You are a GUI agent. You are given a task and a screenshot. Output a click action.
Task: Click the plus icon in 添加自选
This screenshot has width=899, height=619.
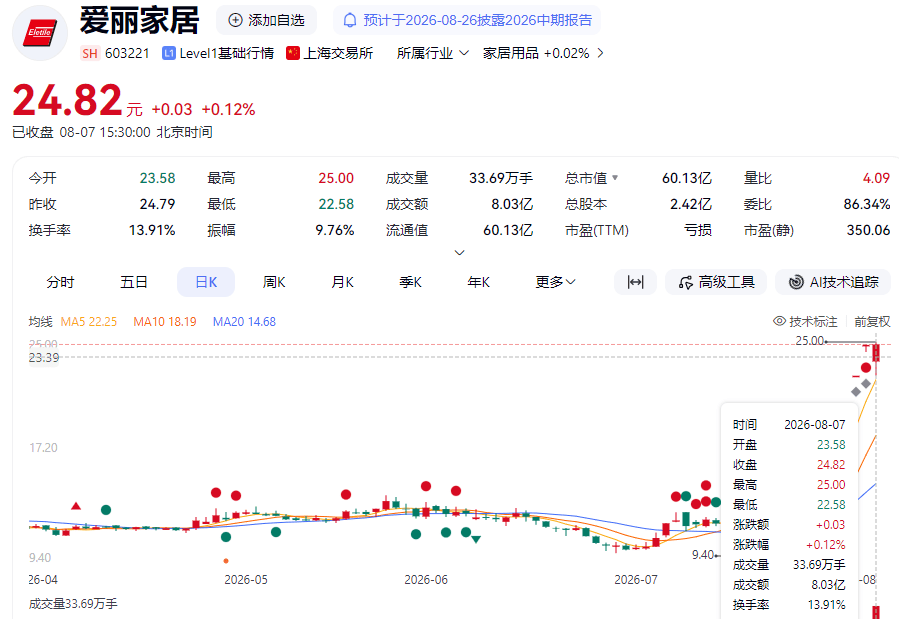coord(235,20)
